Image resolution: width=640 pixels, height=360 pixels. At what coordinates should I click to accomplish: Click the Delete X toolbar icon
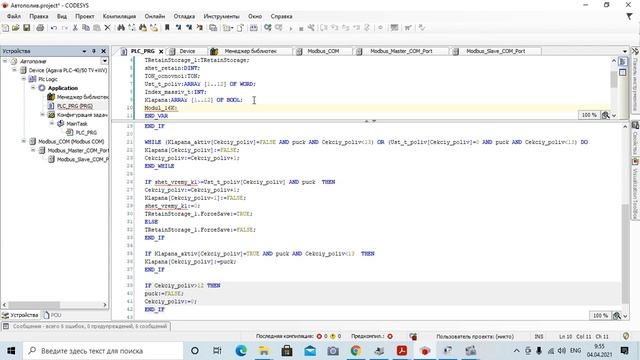(107, 28)
